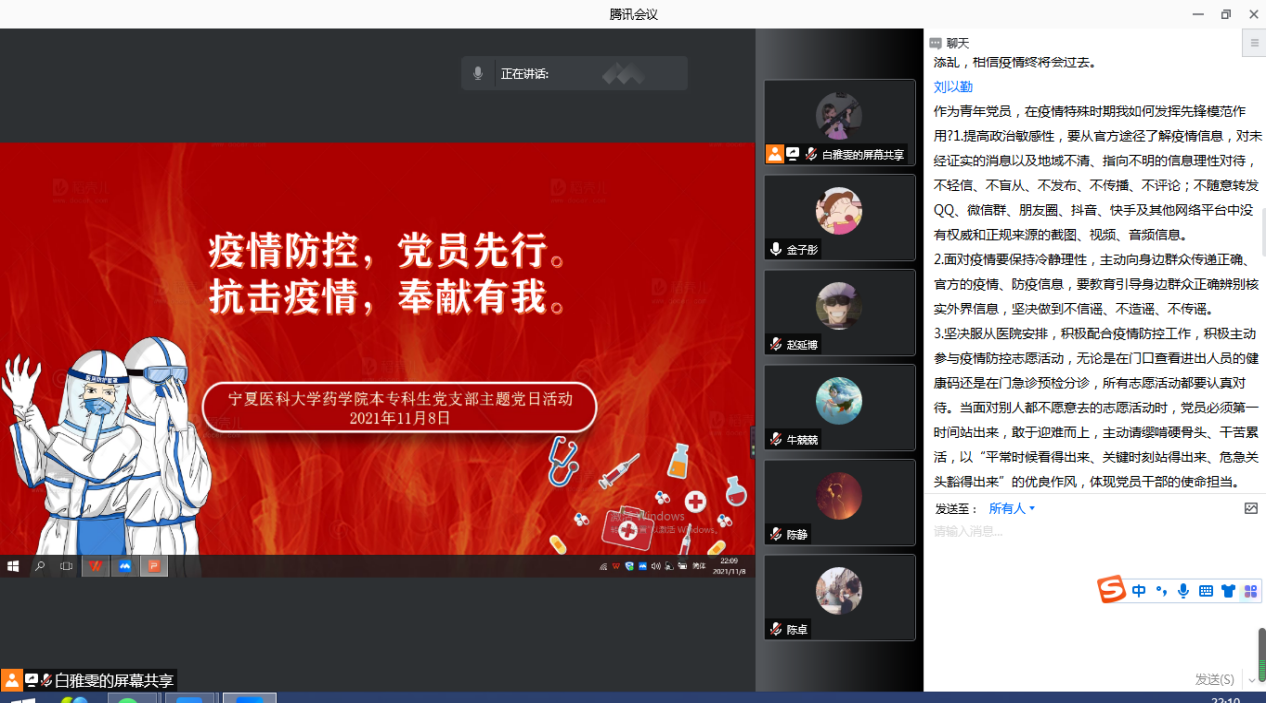Click the sender name 刘以勤 in chat
1266x703 pixels.
point(953,87)
